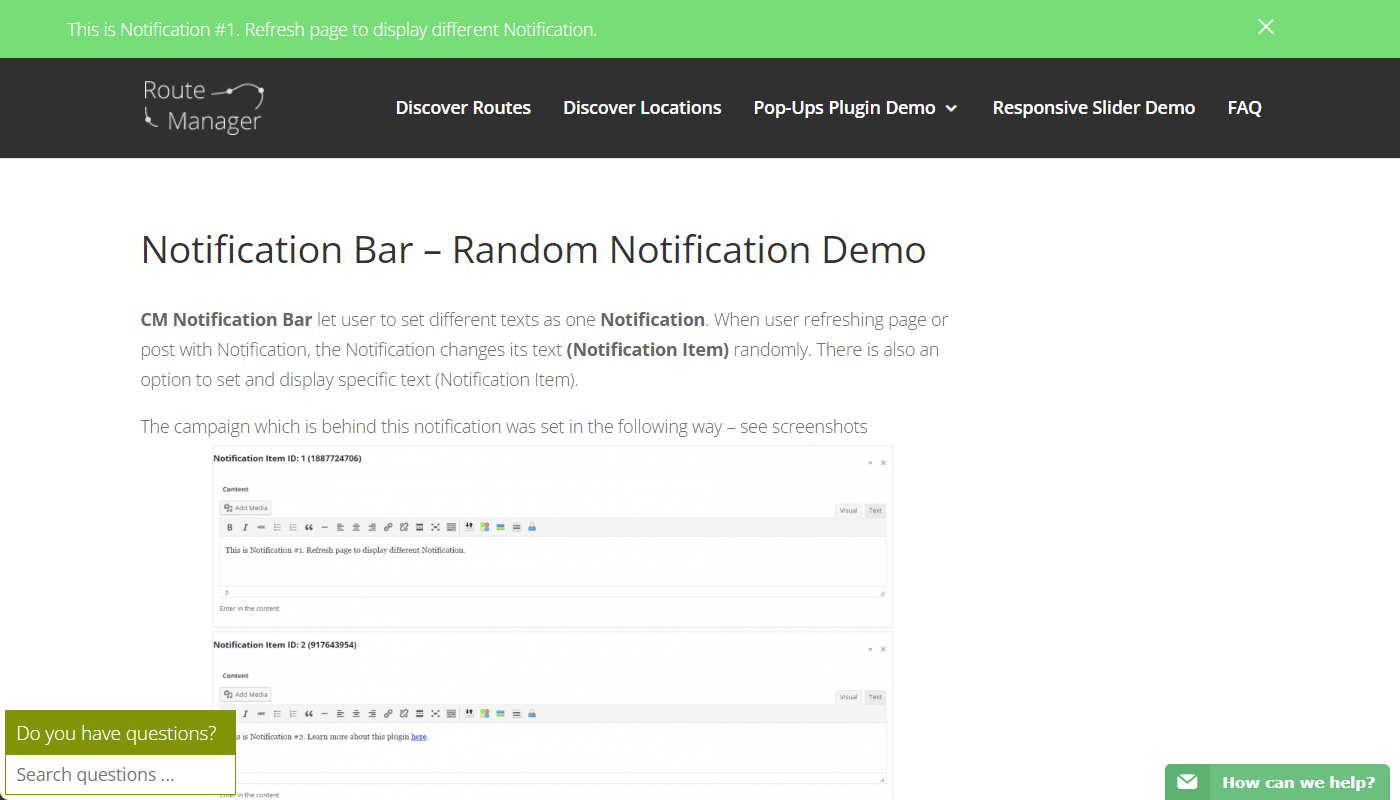Click 'The campaign which is behind this notification' sentence
The image size is (1400, 800).
(x=504, y=427)
